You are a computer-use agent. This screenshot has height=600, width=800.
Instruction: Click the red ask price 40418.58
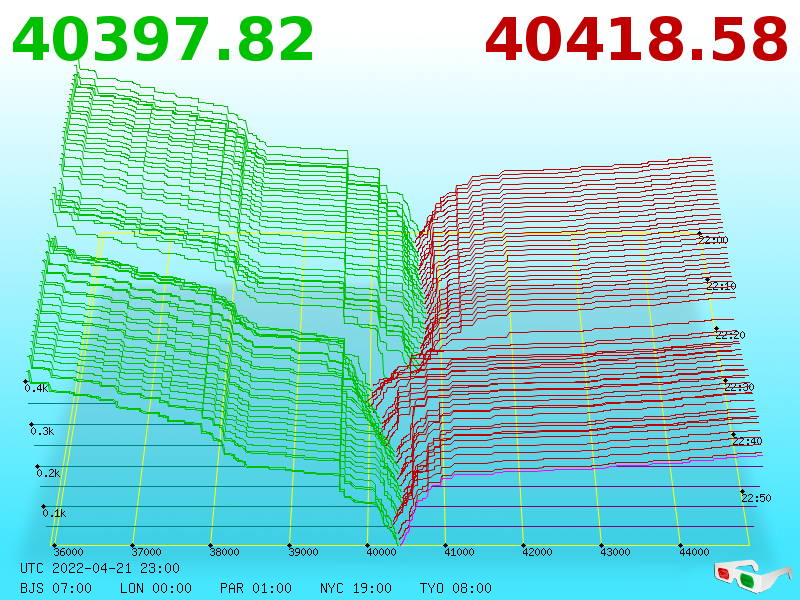pyautogui.click(x=636, y=39)
